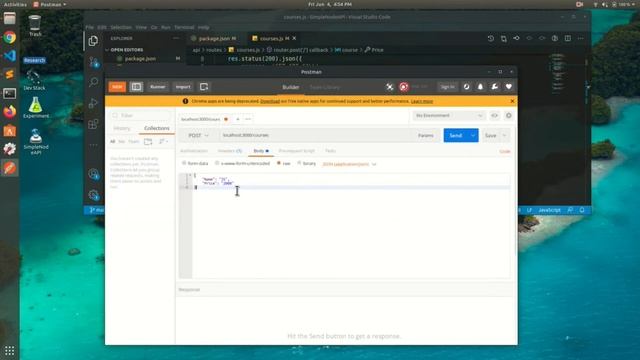The height and width of the screenshot is (360, 640).
Task: Select the All collections filter
Action: coord(113,141)
